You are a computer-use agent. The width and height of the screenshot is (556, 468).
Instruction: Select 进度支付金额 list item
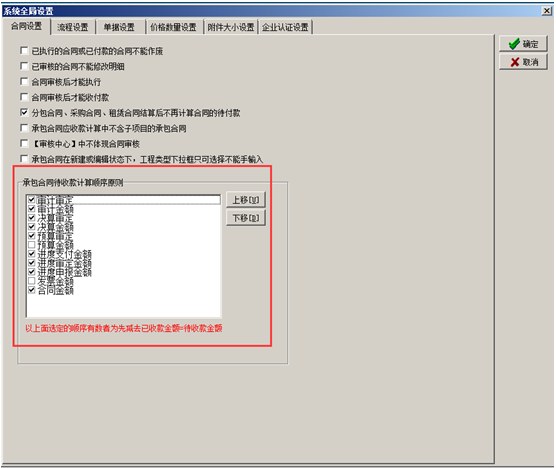[x=65, y=254]
